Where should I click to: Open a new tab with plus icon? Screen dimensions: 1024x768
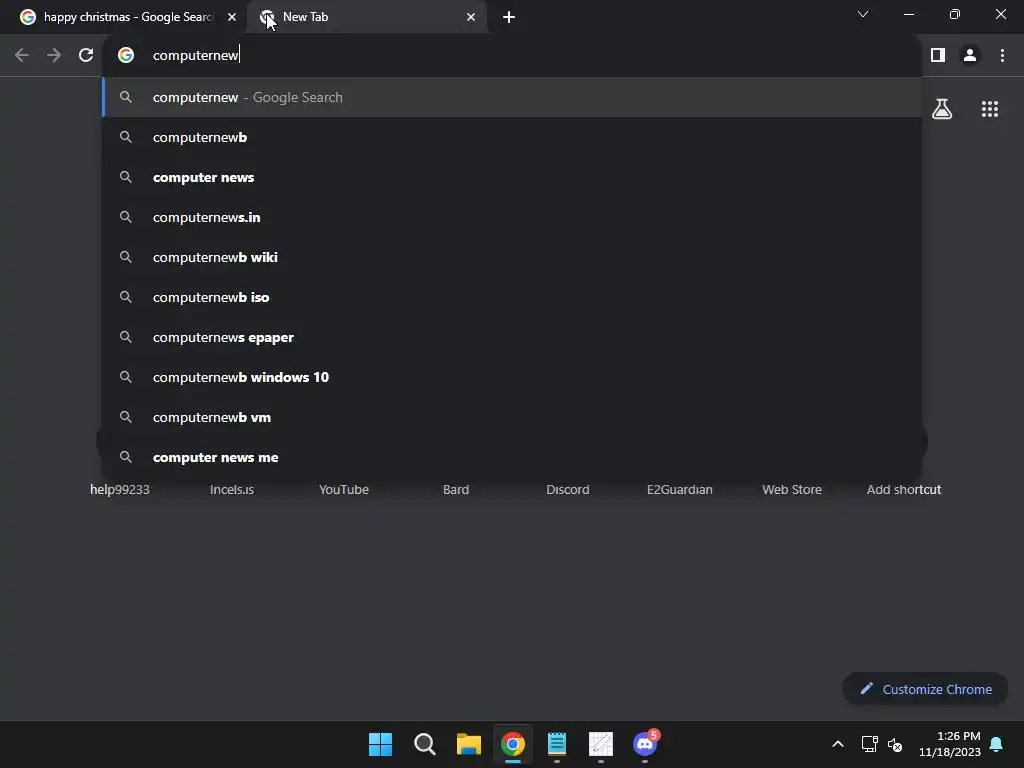509,17
